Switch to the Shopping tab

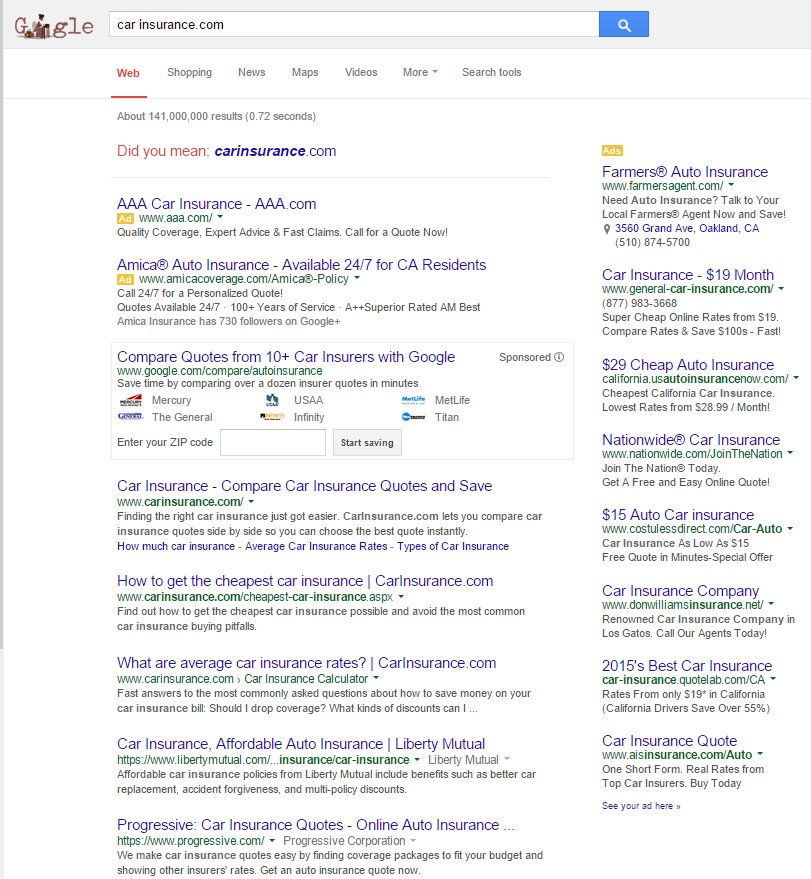[x=189, y=72]
